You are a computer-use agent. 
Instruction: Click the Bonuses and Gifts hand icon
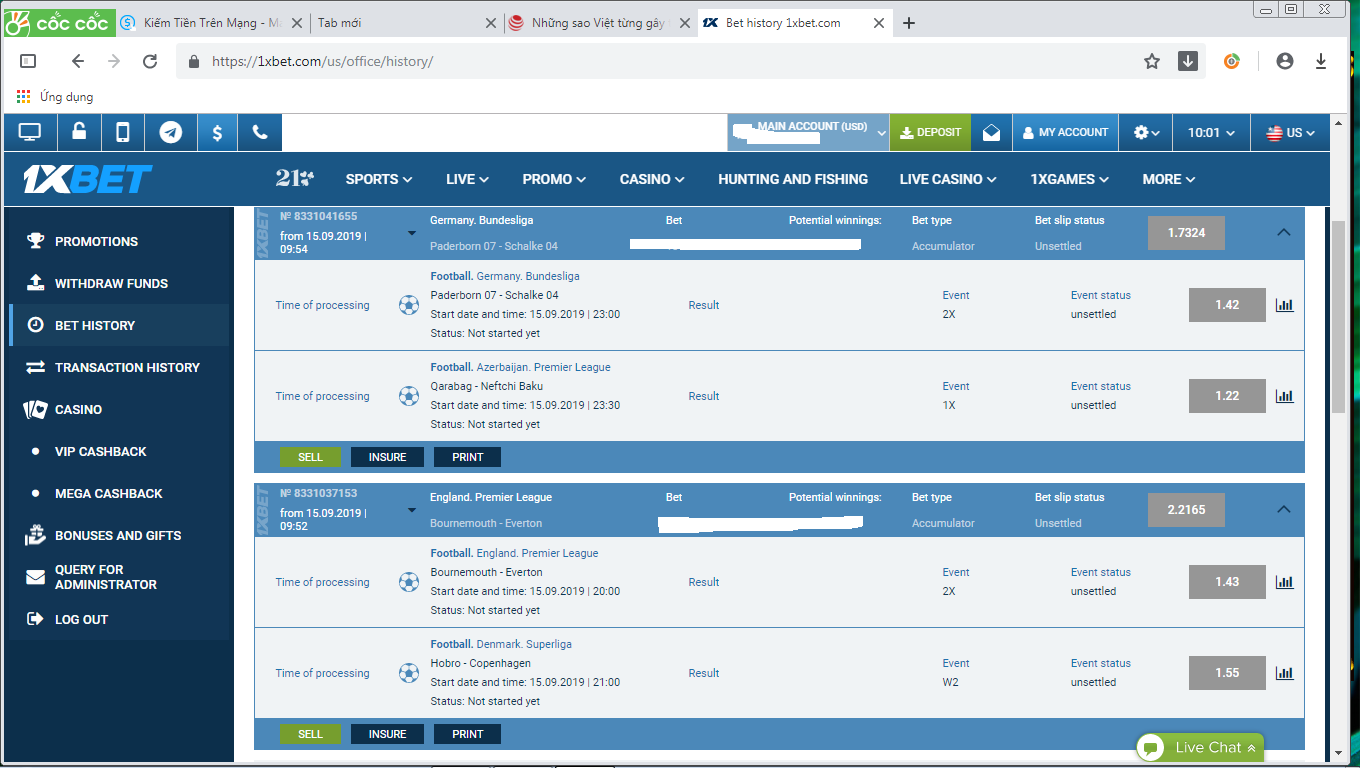(36, 535)
